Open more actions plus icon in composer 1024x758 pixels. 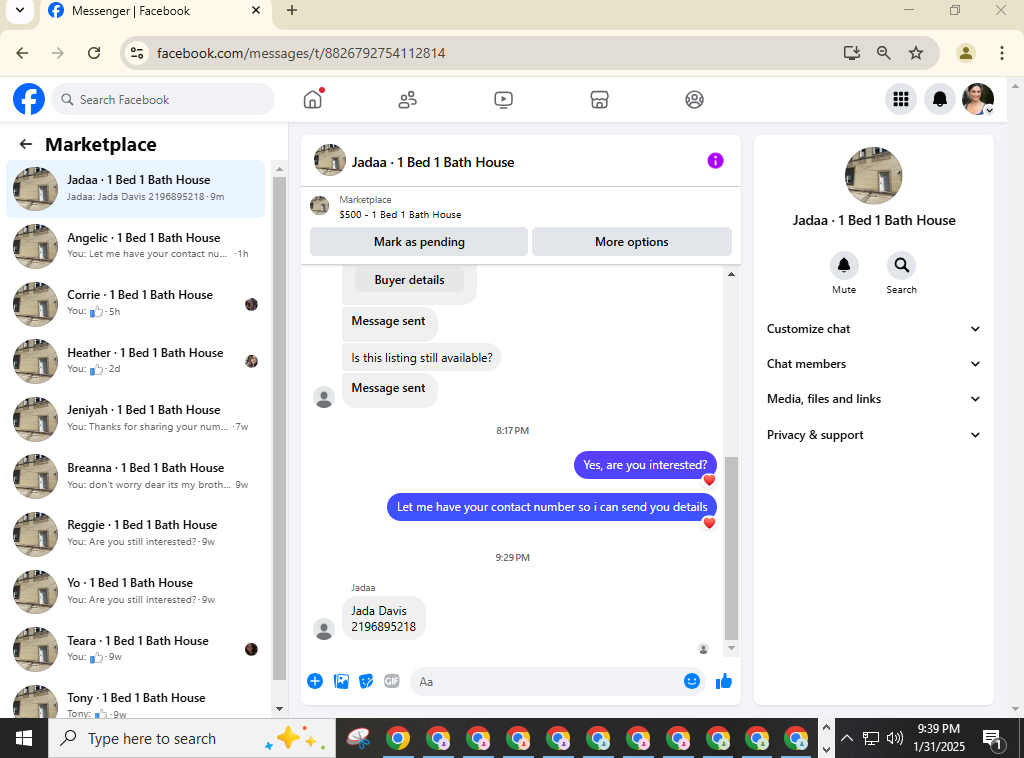(315, 681)
